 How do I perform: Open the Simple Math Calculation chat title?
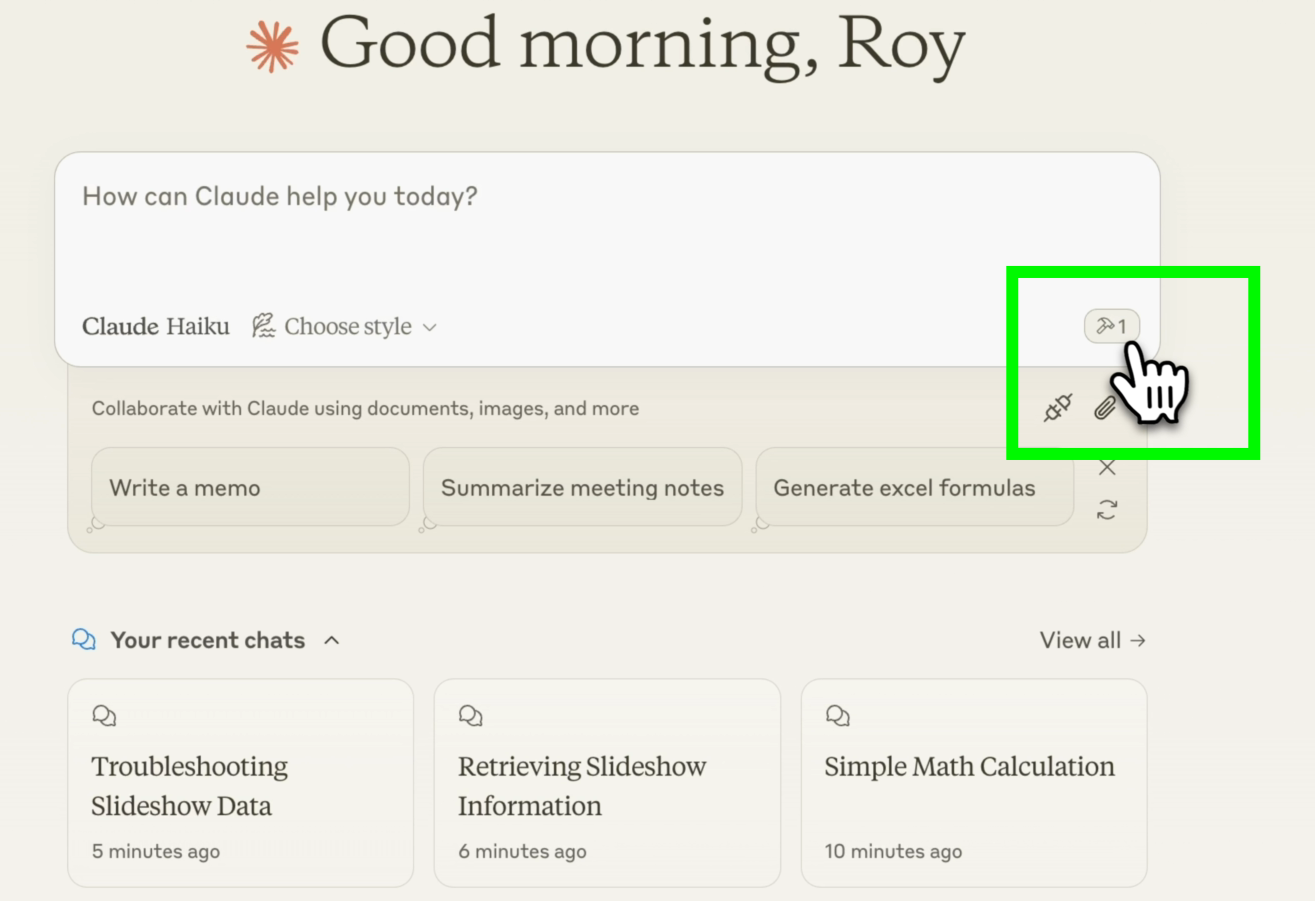click(968, 767)
